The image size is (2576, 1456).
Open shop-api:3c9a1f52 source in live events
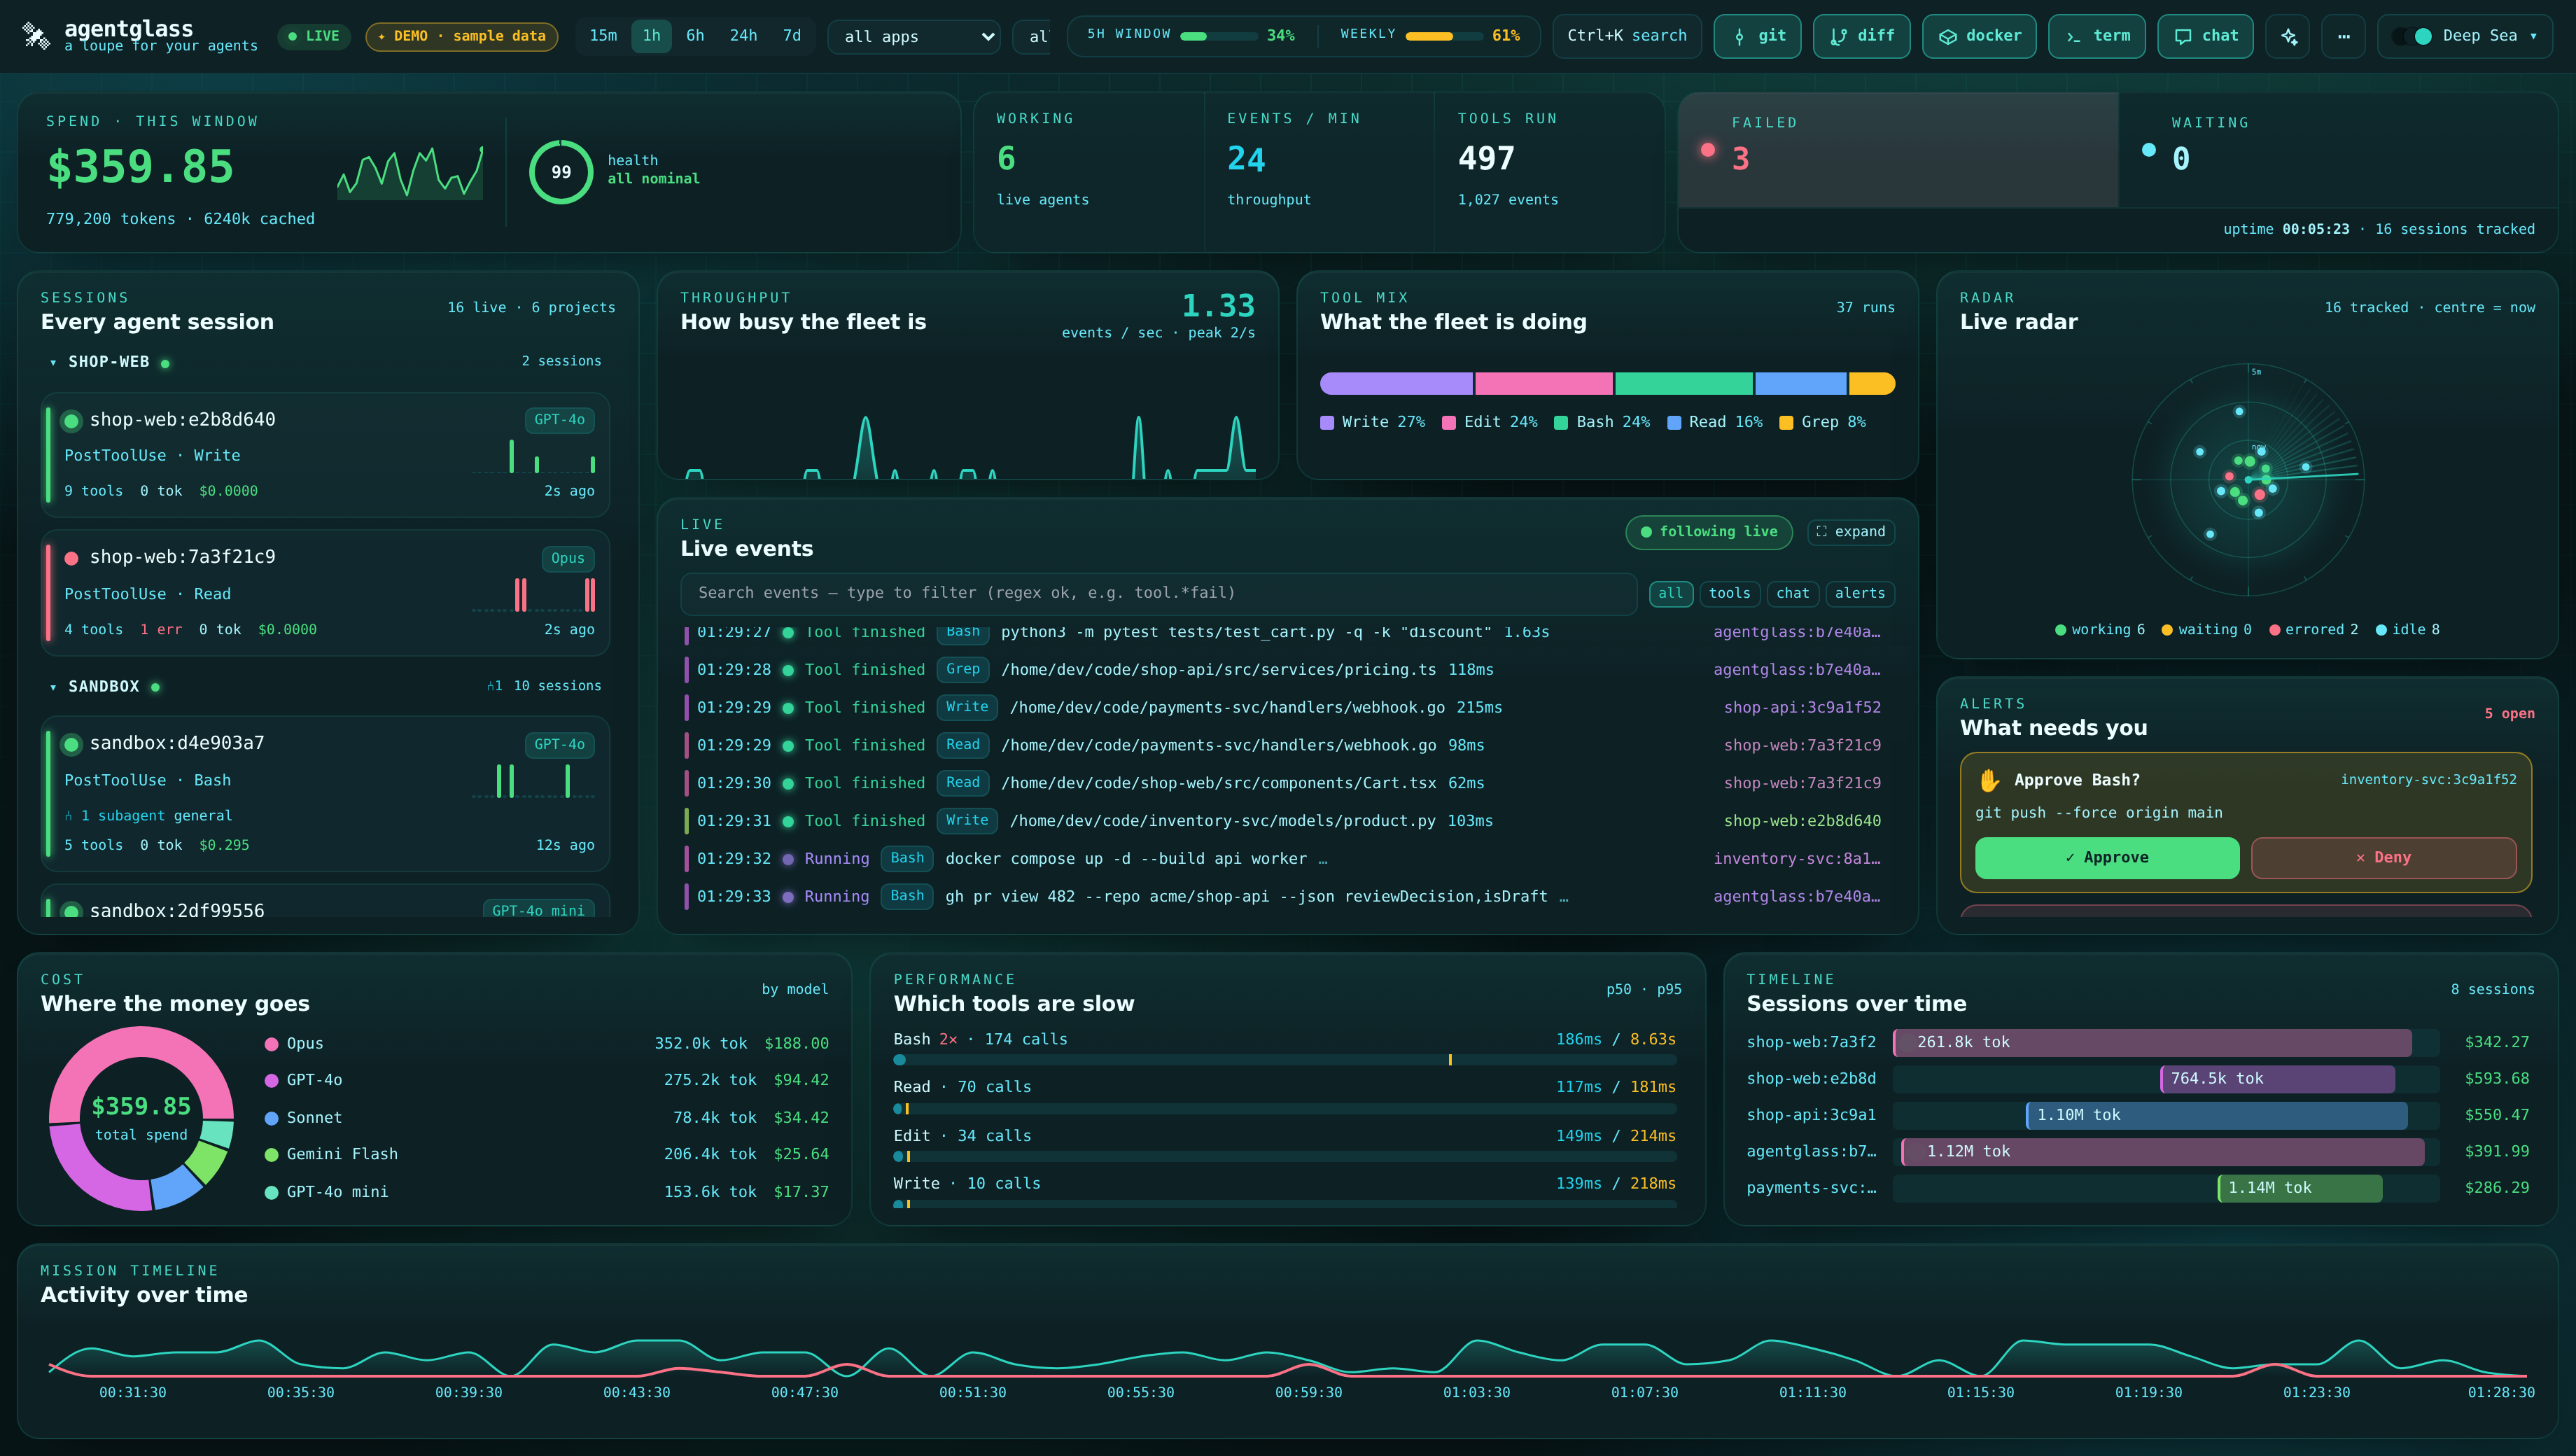(1802, 707)
